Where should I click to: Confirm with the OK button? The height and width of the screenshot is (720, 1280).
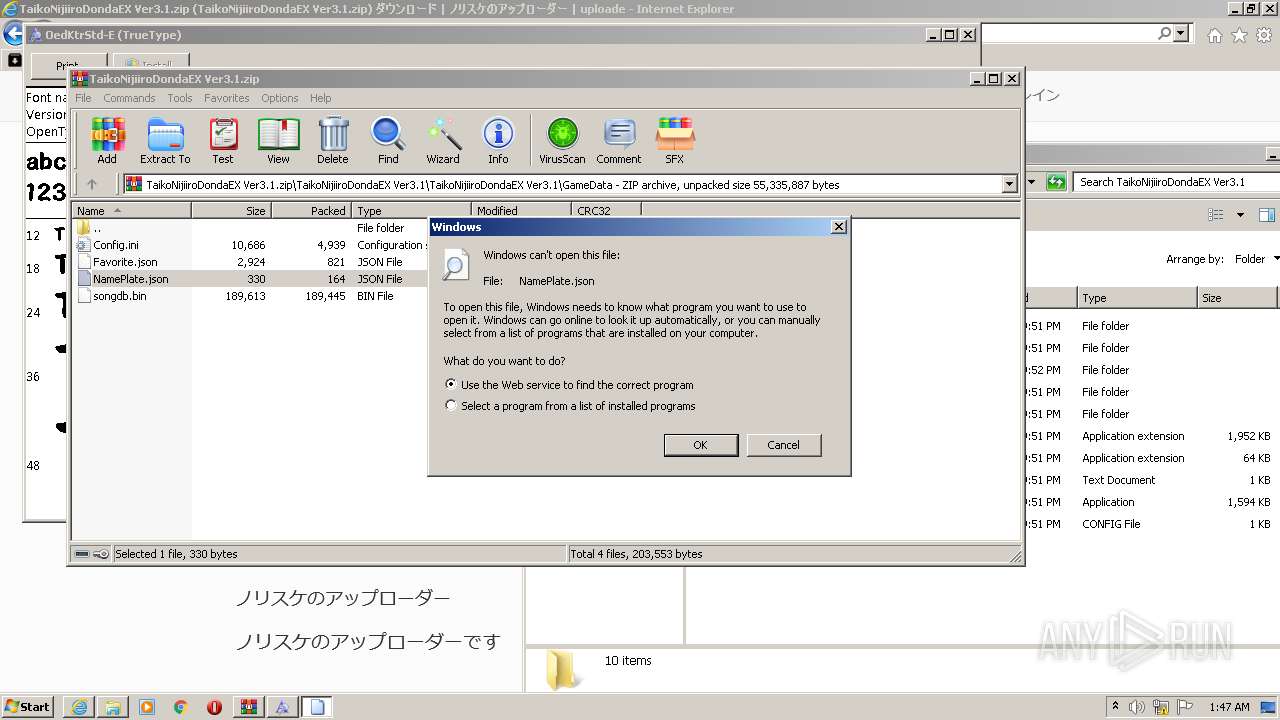click(701, 445)
